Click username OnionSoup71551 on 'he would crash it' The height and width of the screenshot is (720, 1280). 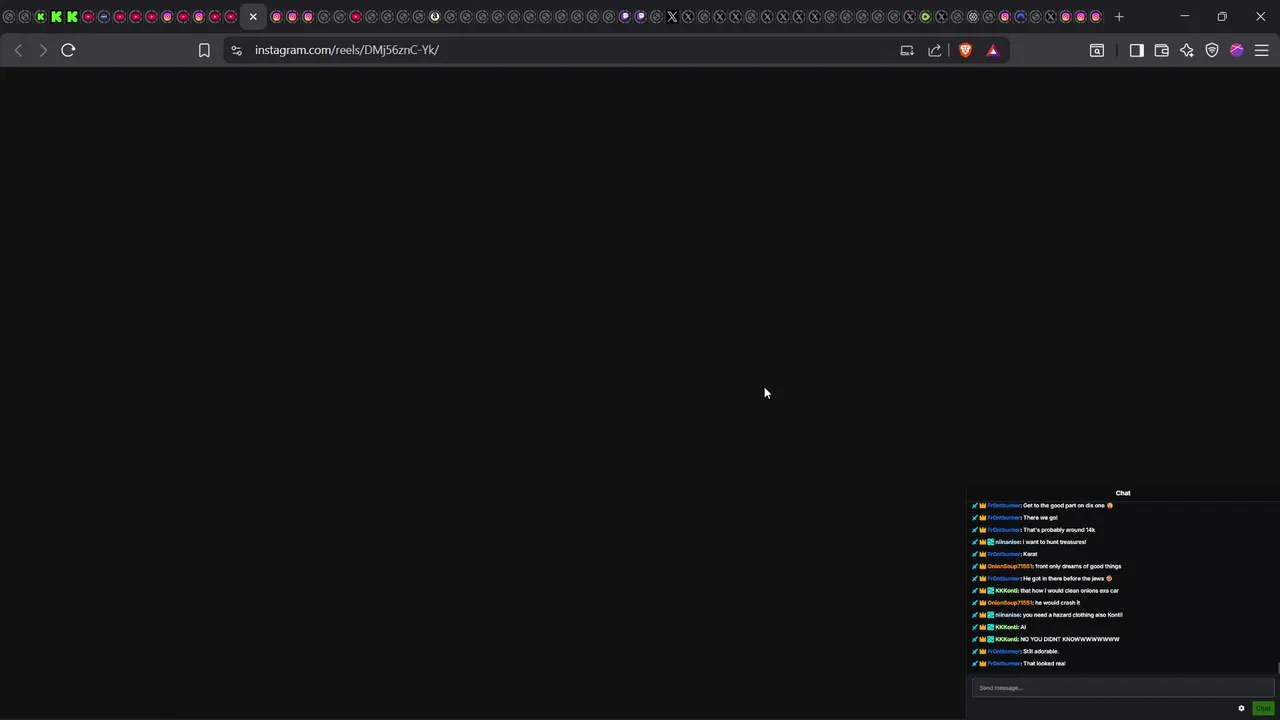pos(1009,603)
